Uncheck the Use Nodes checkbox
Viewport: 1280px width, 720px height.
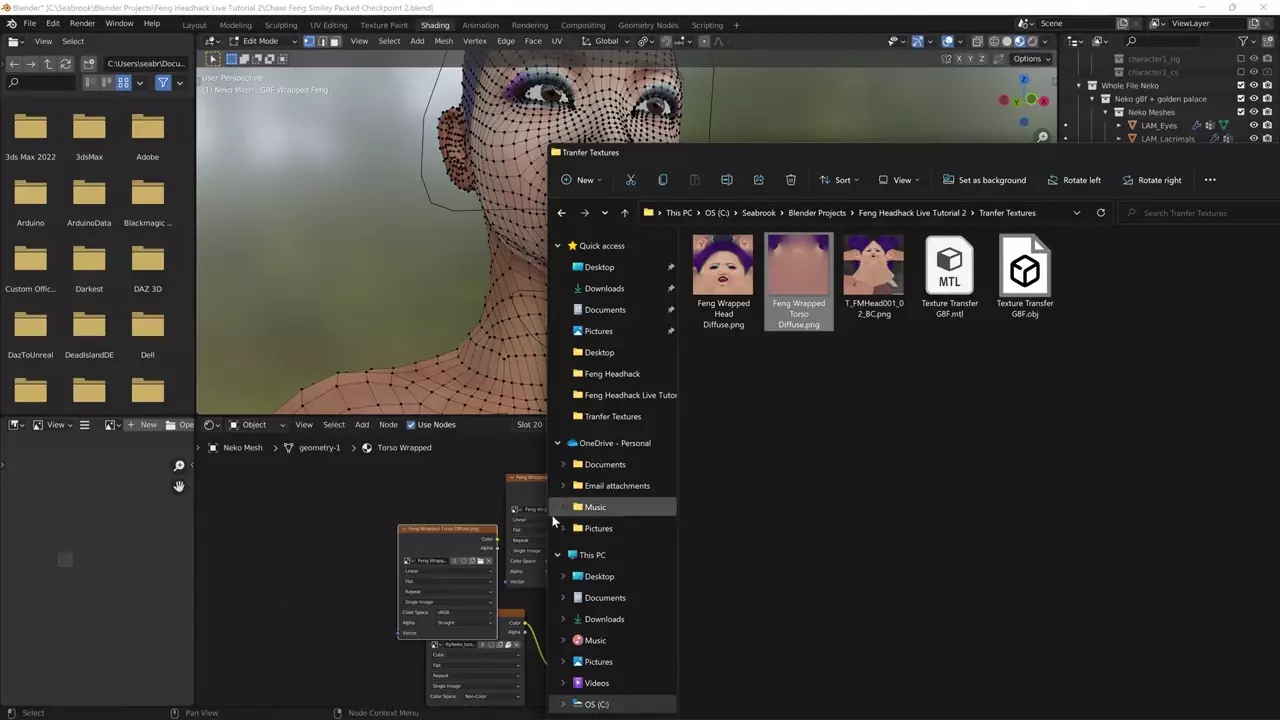tap(410, 425)
